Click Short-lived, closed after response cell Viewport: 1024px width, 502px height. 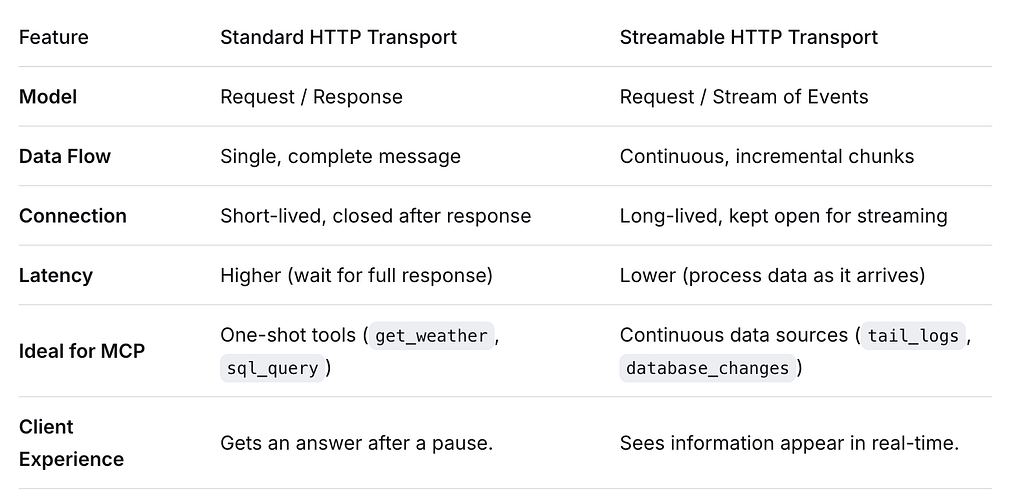pos(376,216)
